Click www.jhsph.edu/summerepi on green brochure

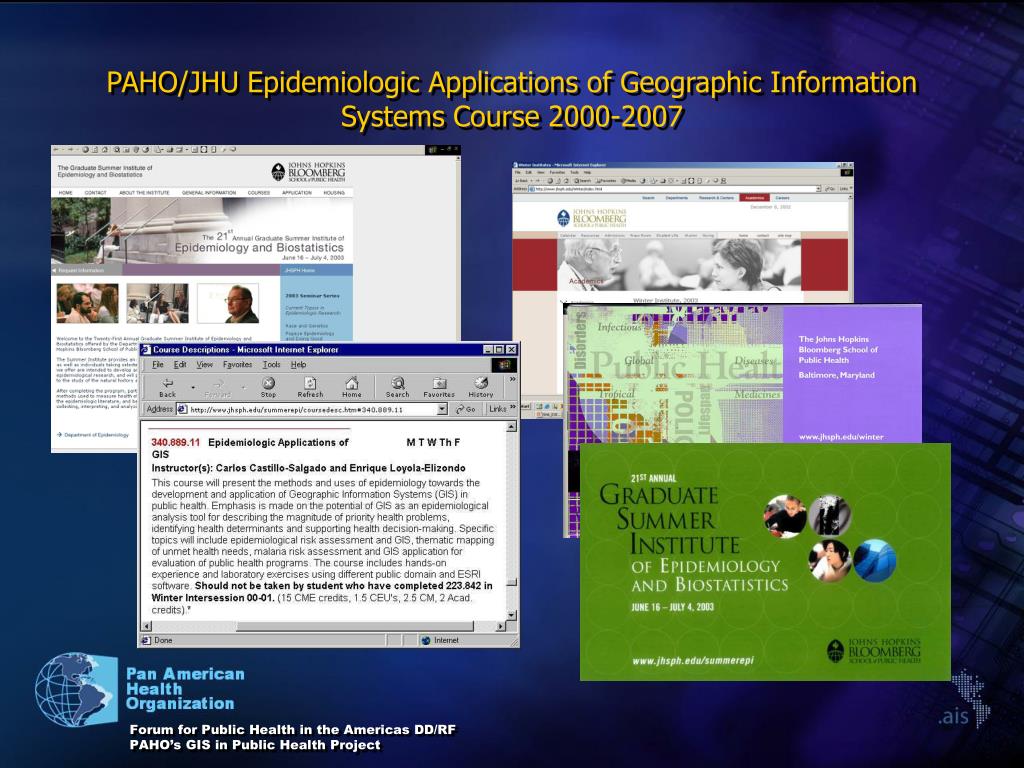click(x=692, y=661)
